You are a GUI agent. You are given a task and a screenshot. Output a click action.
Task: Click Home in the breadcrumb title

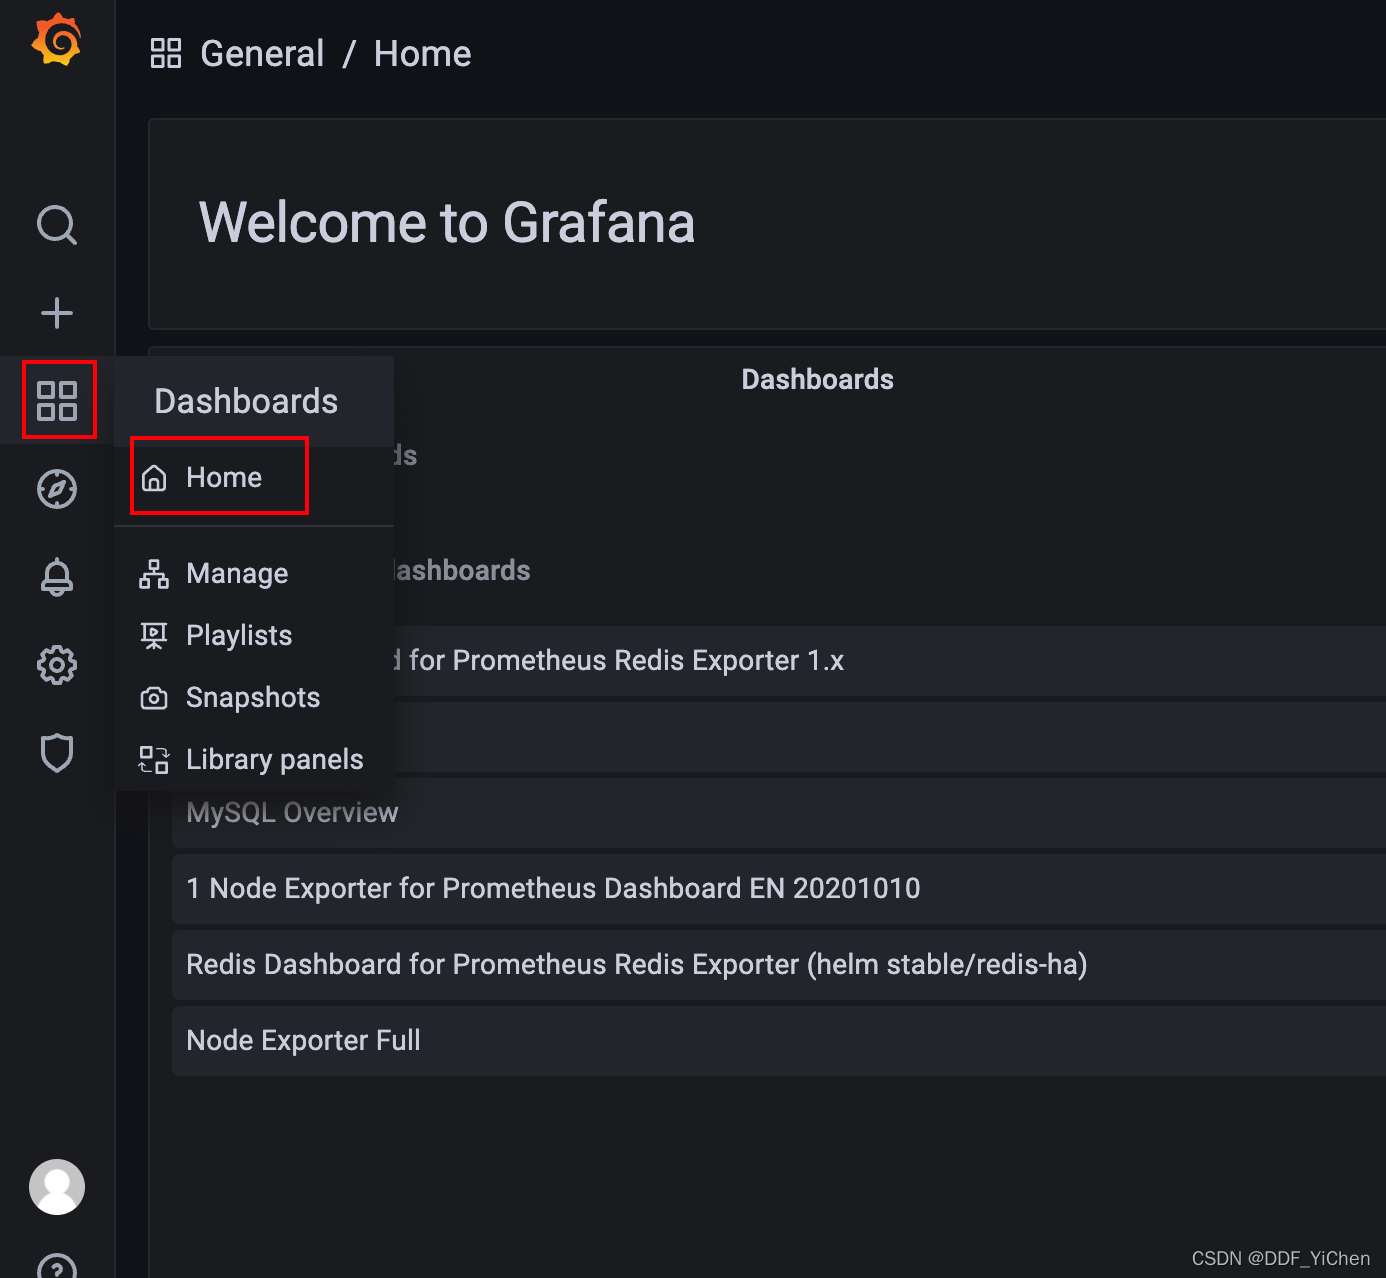click(422, 53)
